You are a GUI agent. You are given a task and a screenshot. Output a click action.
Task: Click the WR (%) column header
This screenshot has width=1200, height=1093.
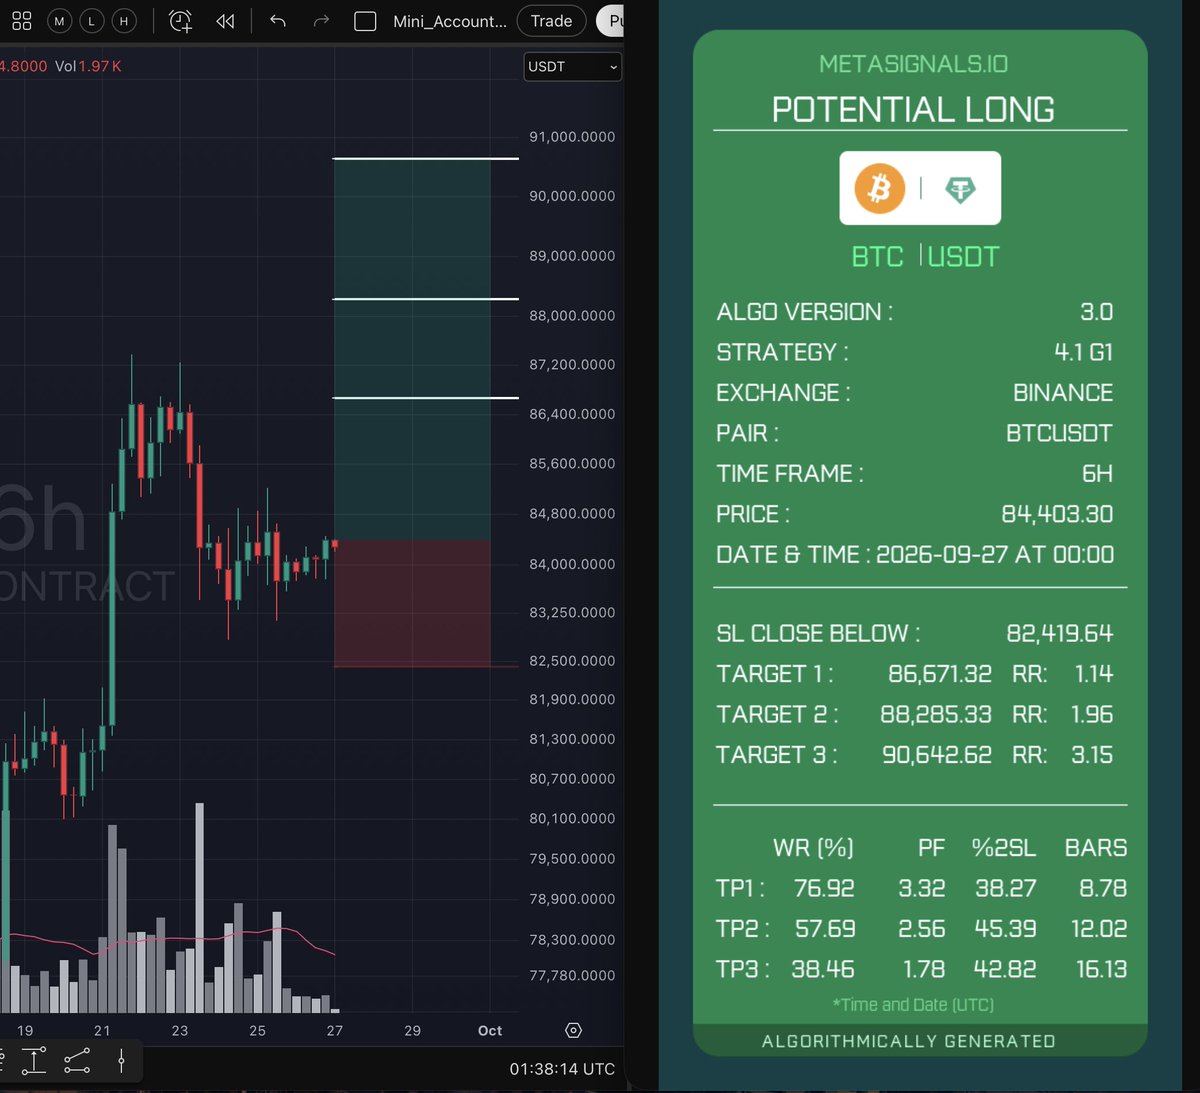point(813,848)
